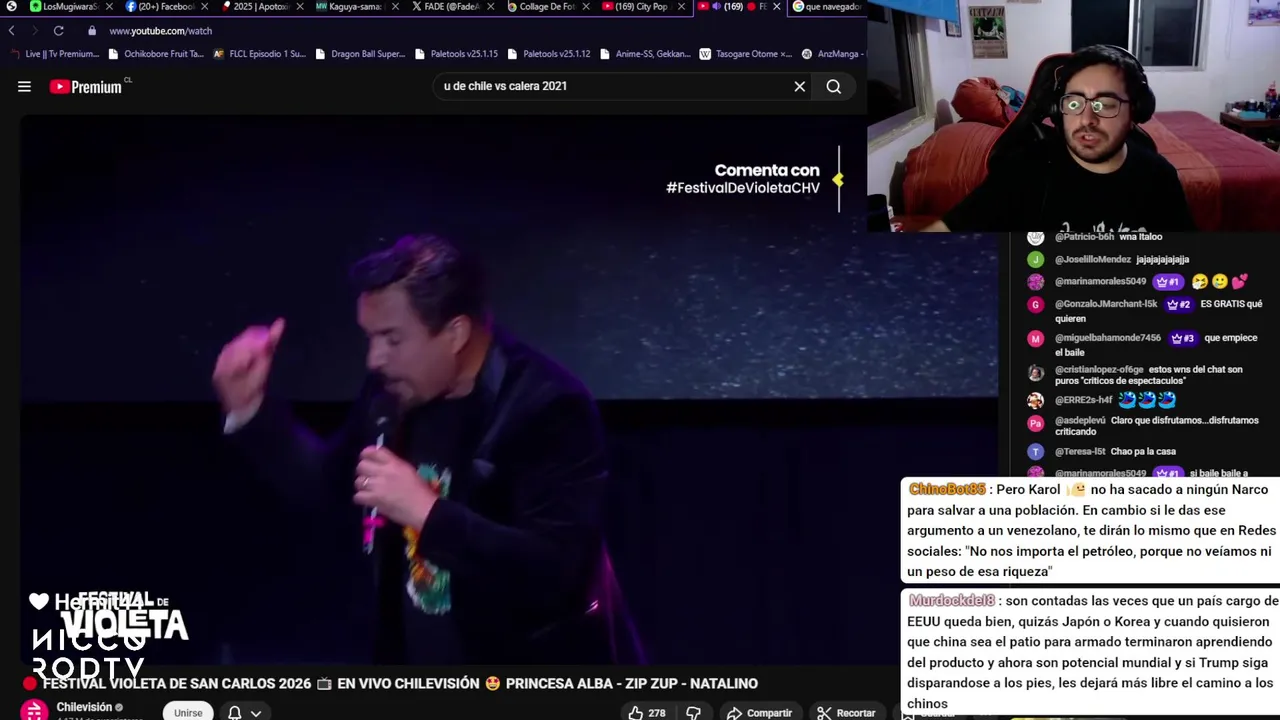The image size is (1280, 720).
Task: Open the 'FLCL Episodio 1 Su...' bookmark
Action: pyautogui.click(x=259, y=54)
